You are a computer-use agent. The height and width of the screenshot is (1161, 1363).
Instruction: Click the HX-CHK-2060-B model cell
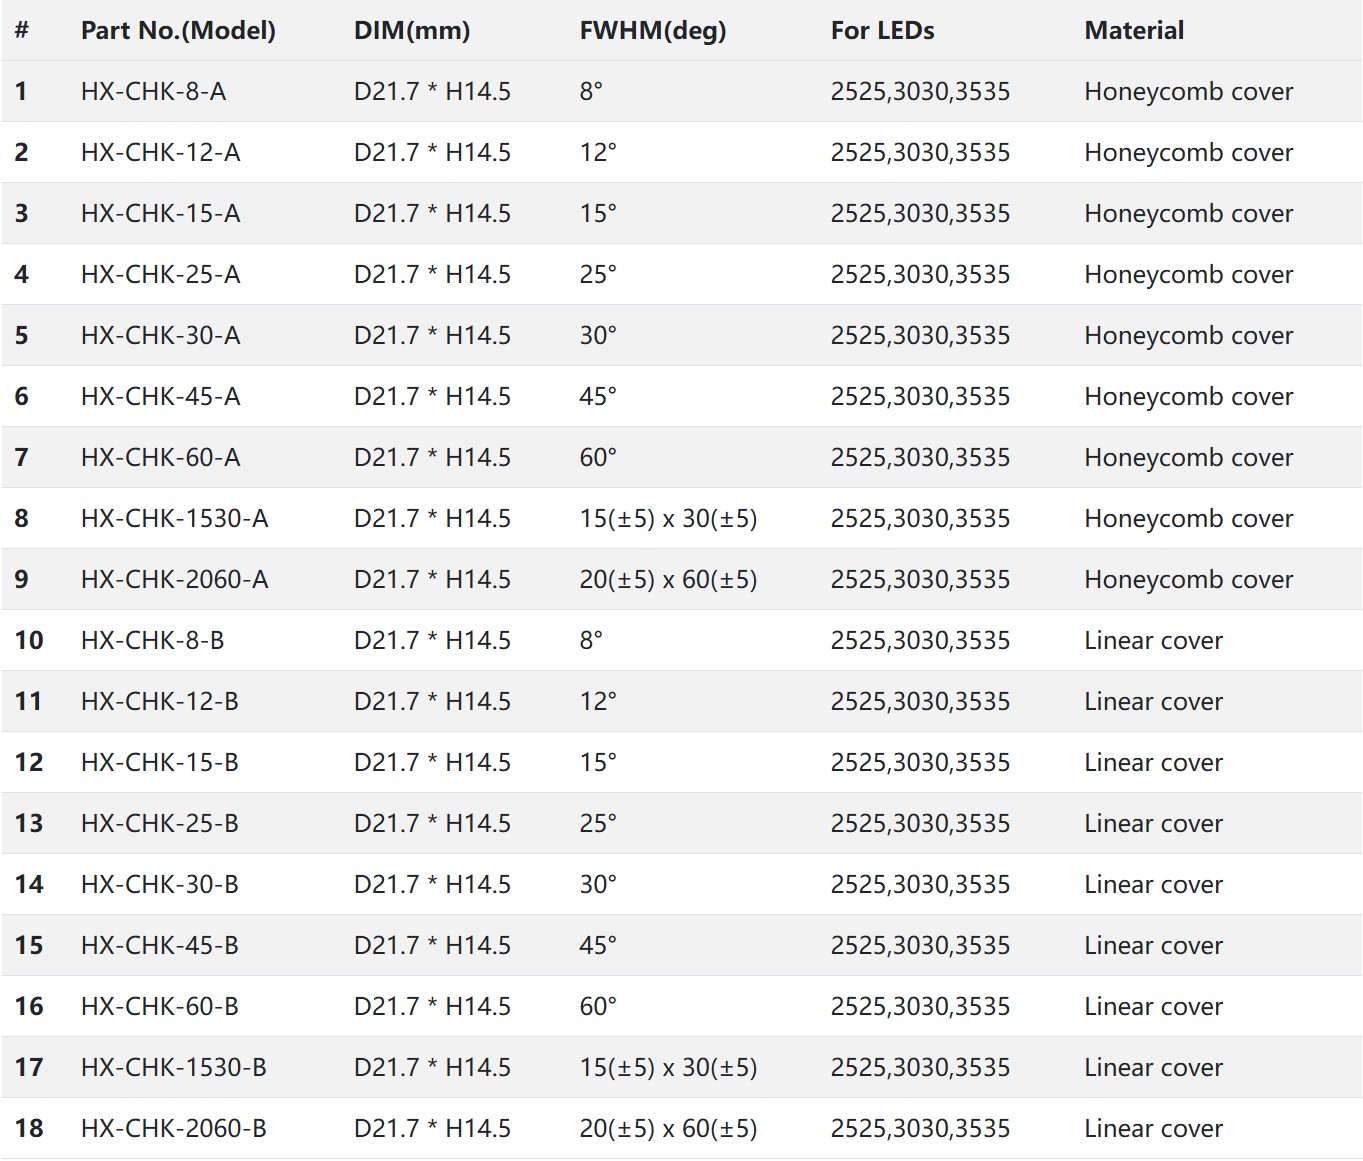173,1129
